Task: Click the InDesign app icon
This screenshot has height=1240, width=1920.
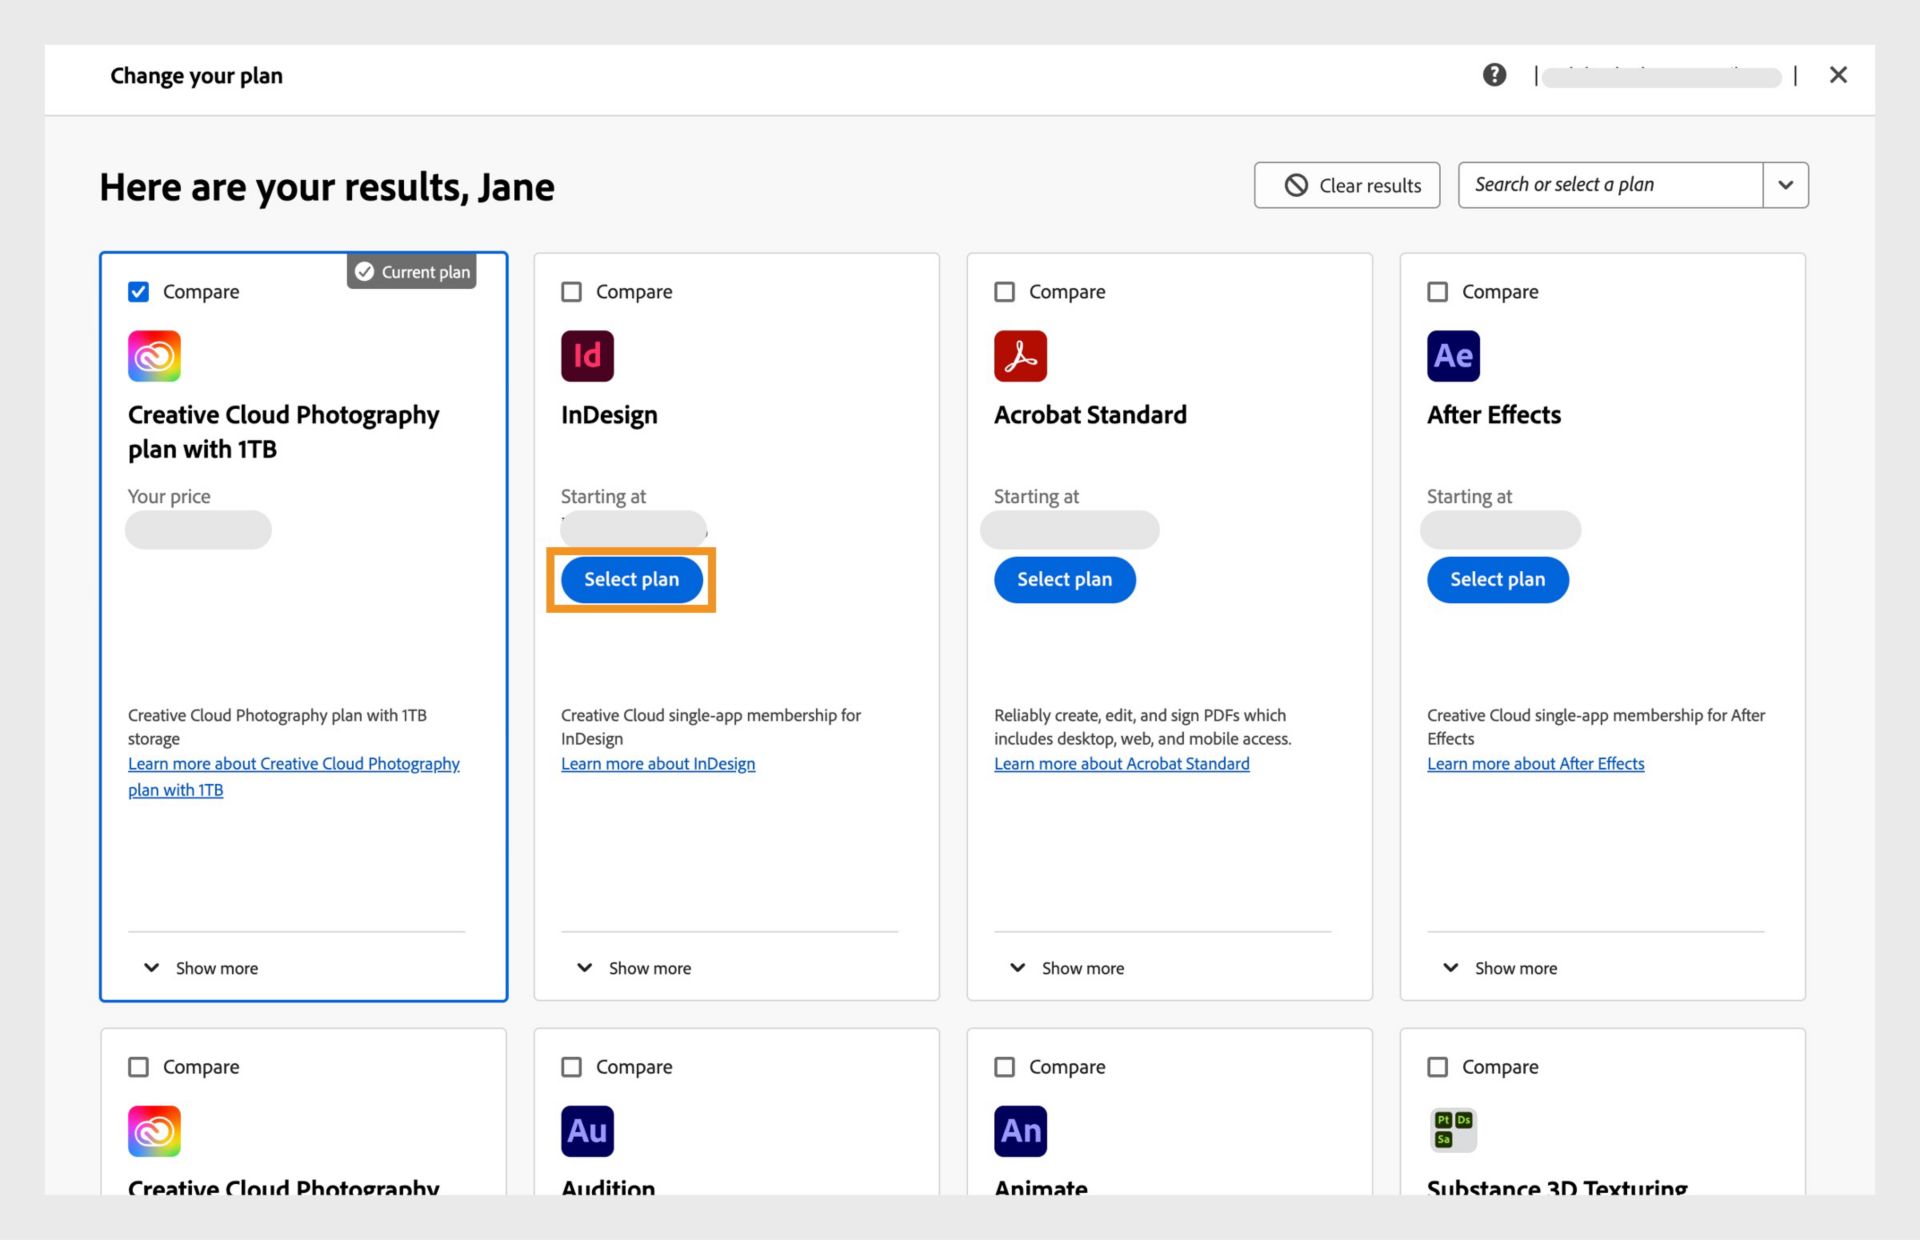Action: [587, 356]
